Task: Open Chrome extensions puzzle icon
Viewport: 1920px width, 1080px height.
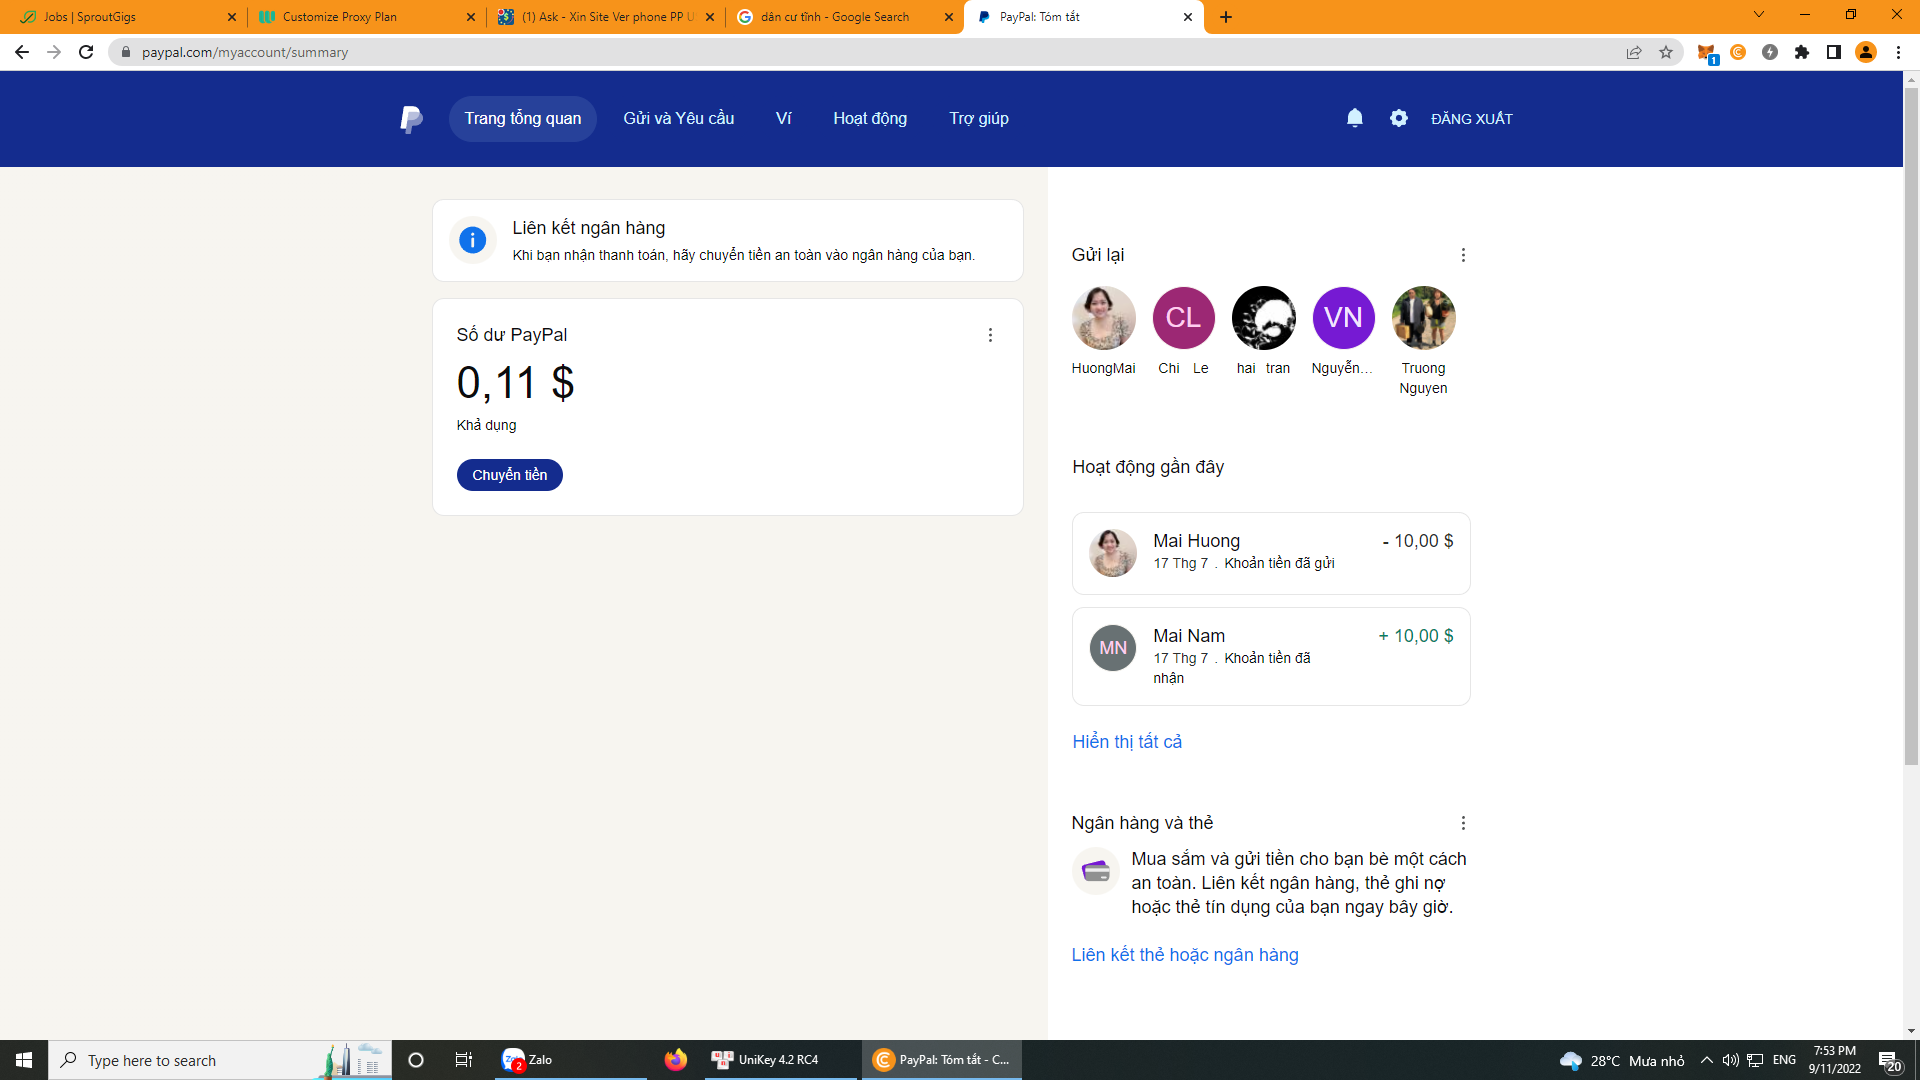Action: 1802,52
